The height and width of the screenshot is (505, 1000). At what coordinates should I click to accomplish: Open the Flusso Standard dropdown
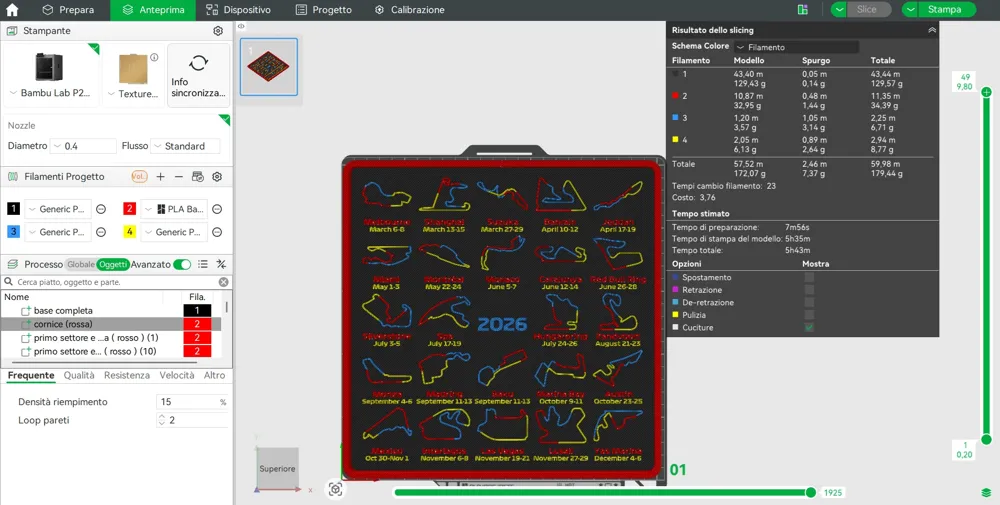(x=186, y=146)
